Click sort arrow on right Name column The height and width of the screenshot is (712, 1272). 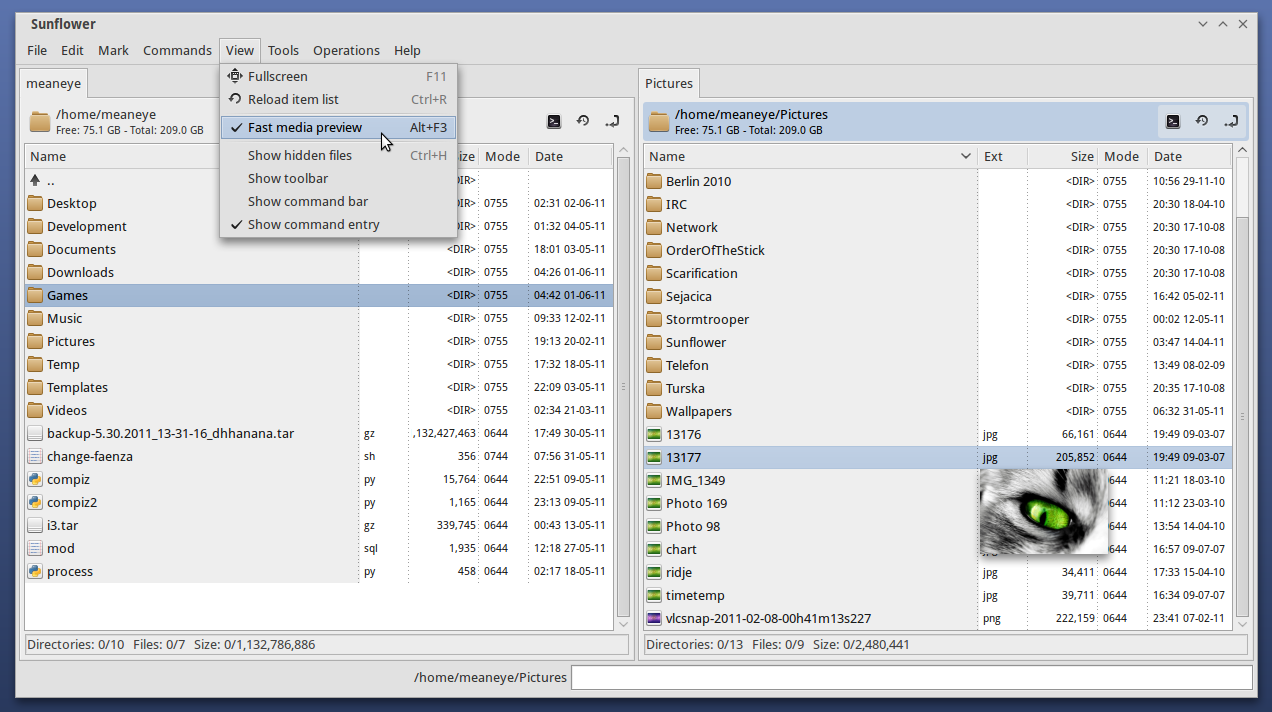pos(965,157)
